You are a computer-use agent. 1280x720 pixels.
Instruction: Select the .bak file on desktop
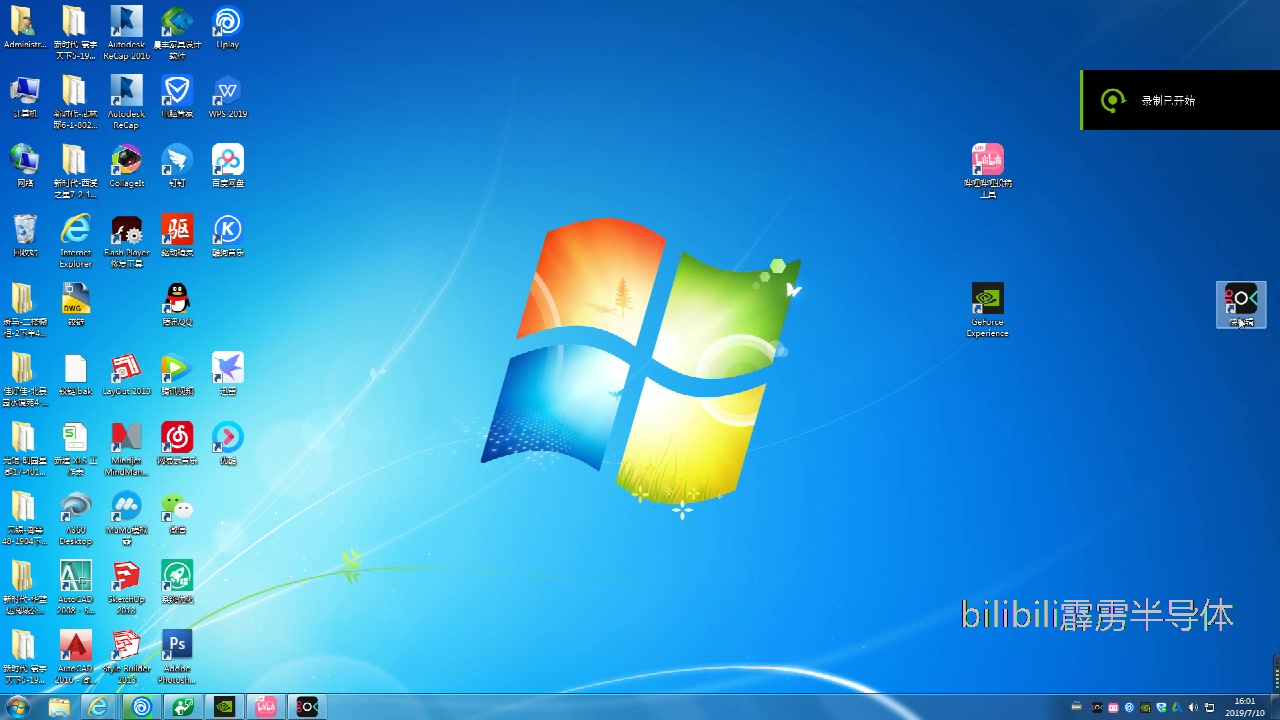(x=75, y=374)
